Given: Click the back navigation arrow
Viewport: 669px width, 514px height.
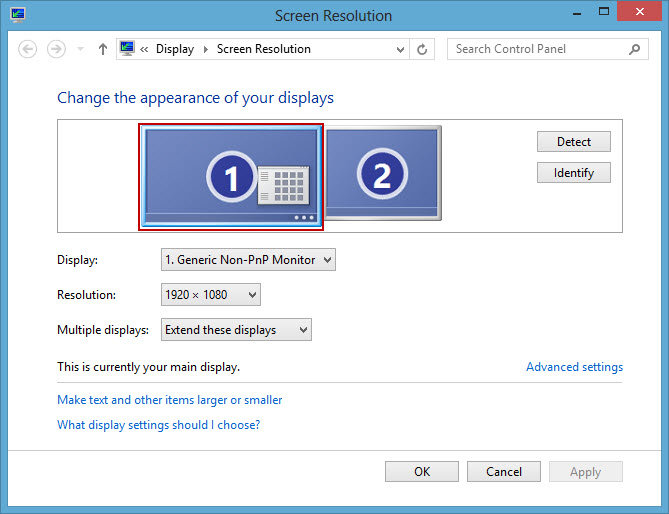Looking at the screenshot, I should click(x=28, y=49).
